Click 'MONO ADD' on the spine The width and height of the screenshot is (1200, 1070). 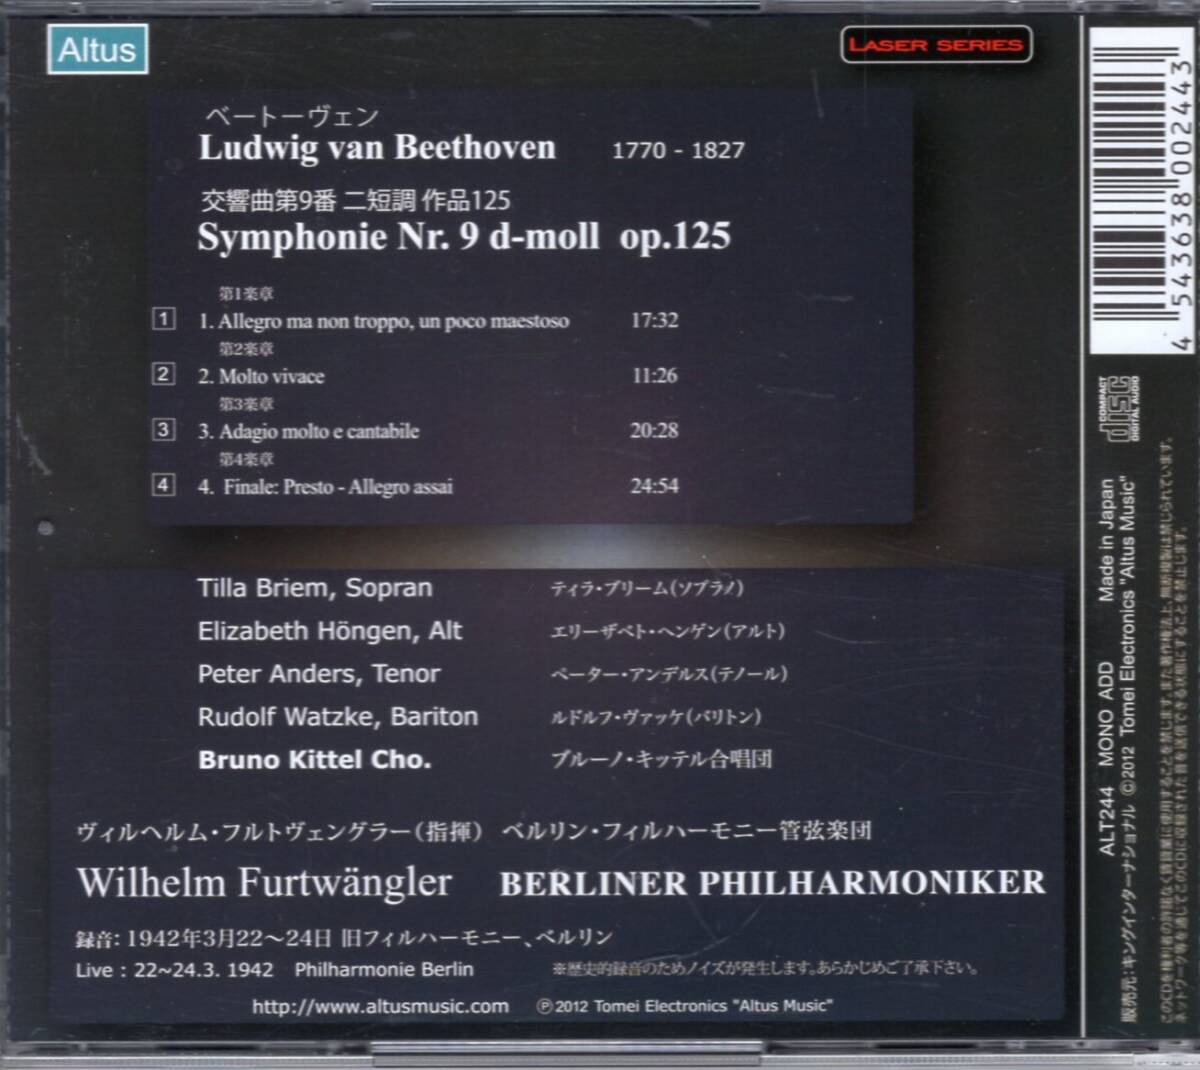click(x=1106, y=713)
